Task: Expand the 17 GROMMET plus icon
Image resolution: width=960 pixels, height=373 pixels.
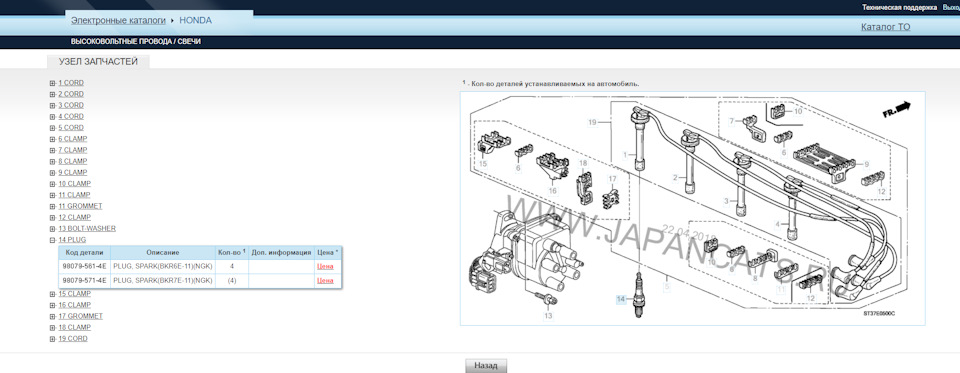Action: coord(53,317)
